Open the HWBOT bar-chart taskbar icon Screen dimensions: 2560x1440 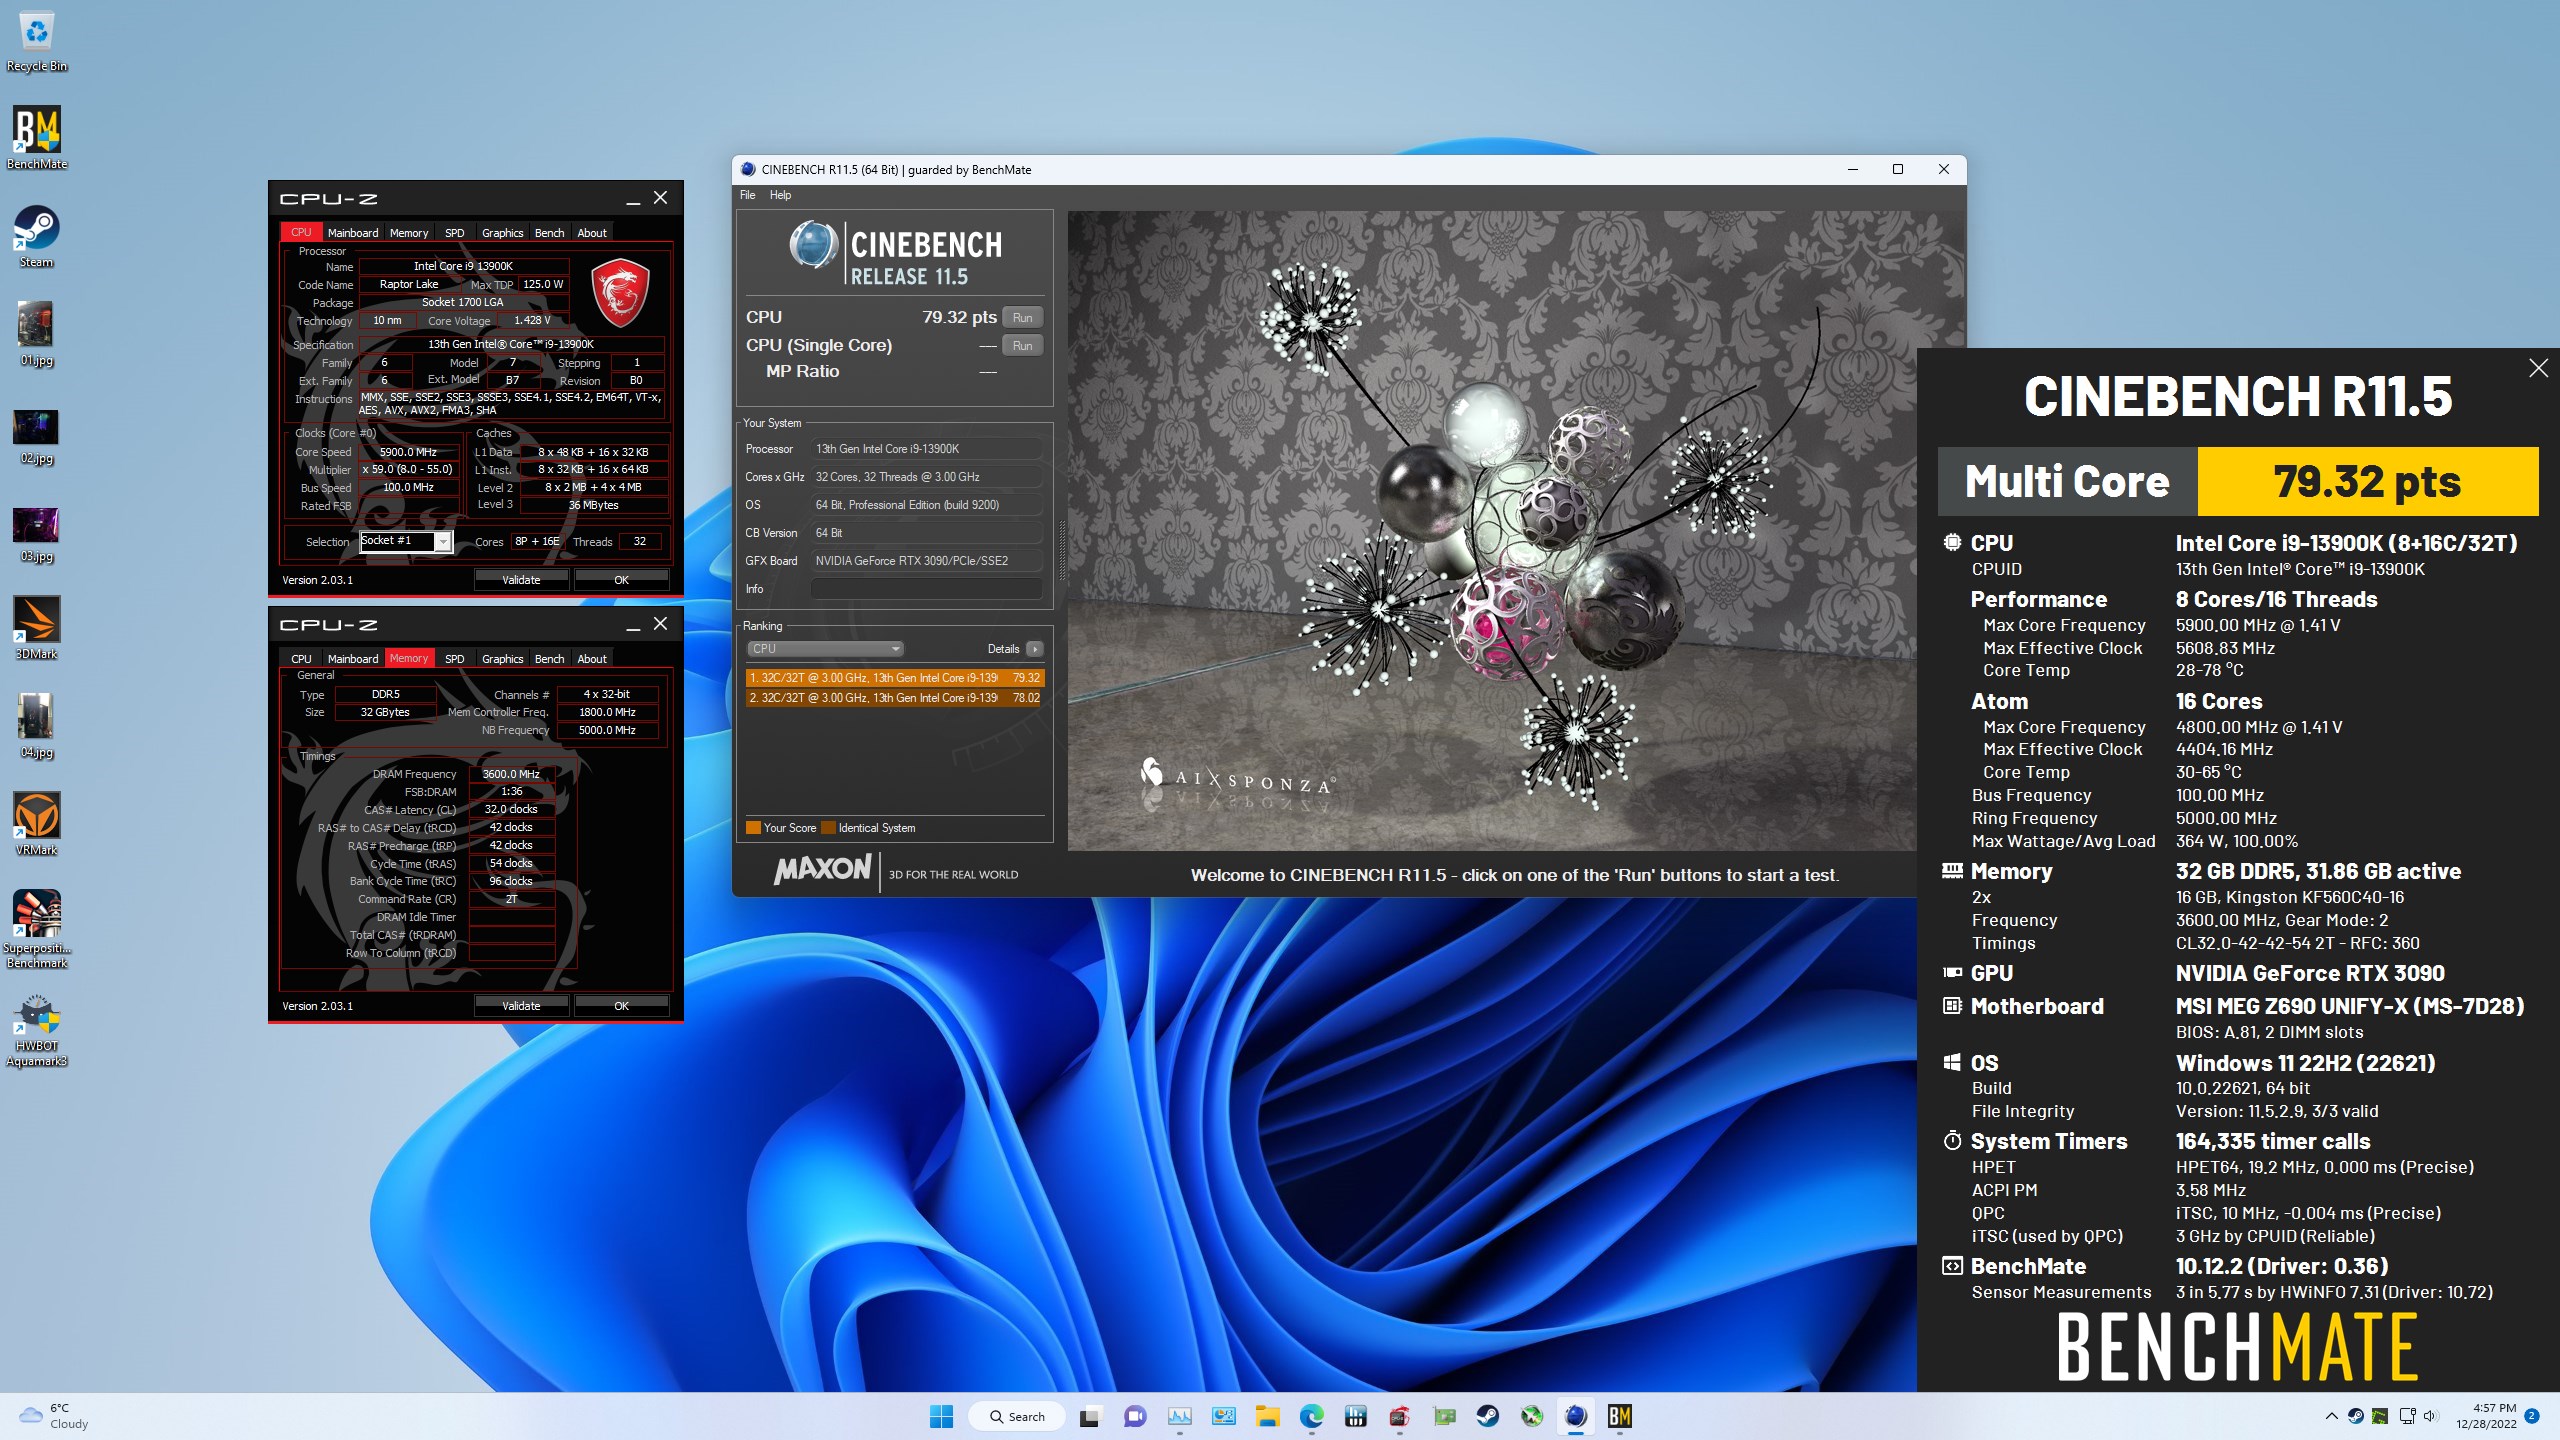[1356, 1416]
